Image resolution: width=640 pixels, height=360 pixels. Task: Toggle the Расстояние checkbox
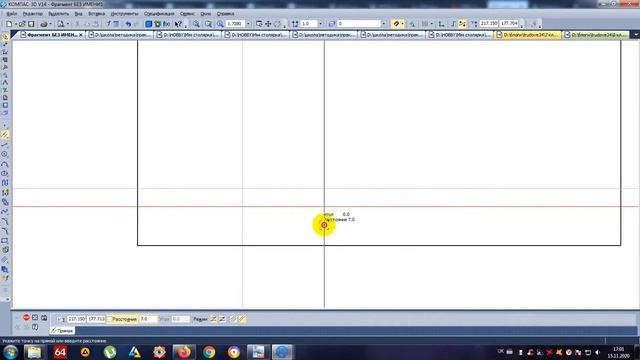[x=109, y=319]
